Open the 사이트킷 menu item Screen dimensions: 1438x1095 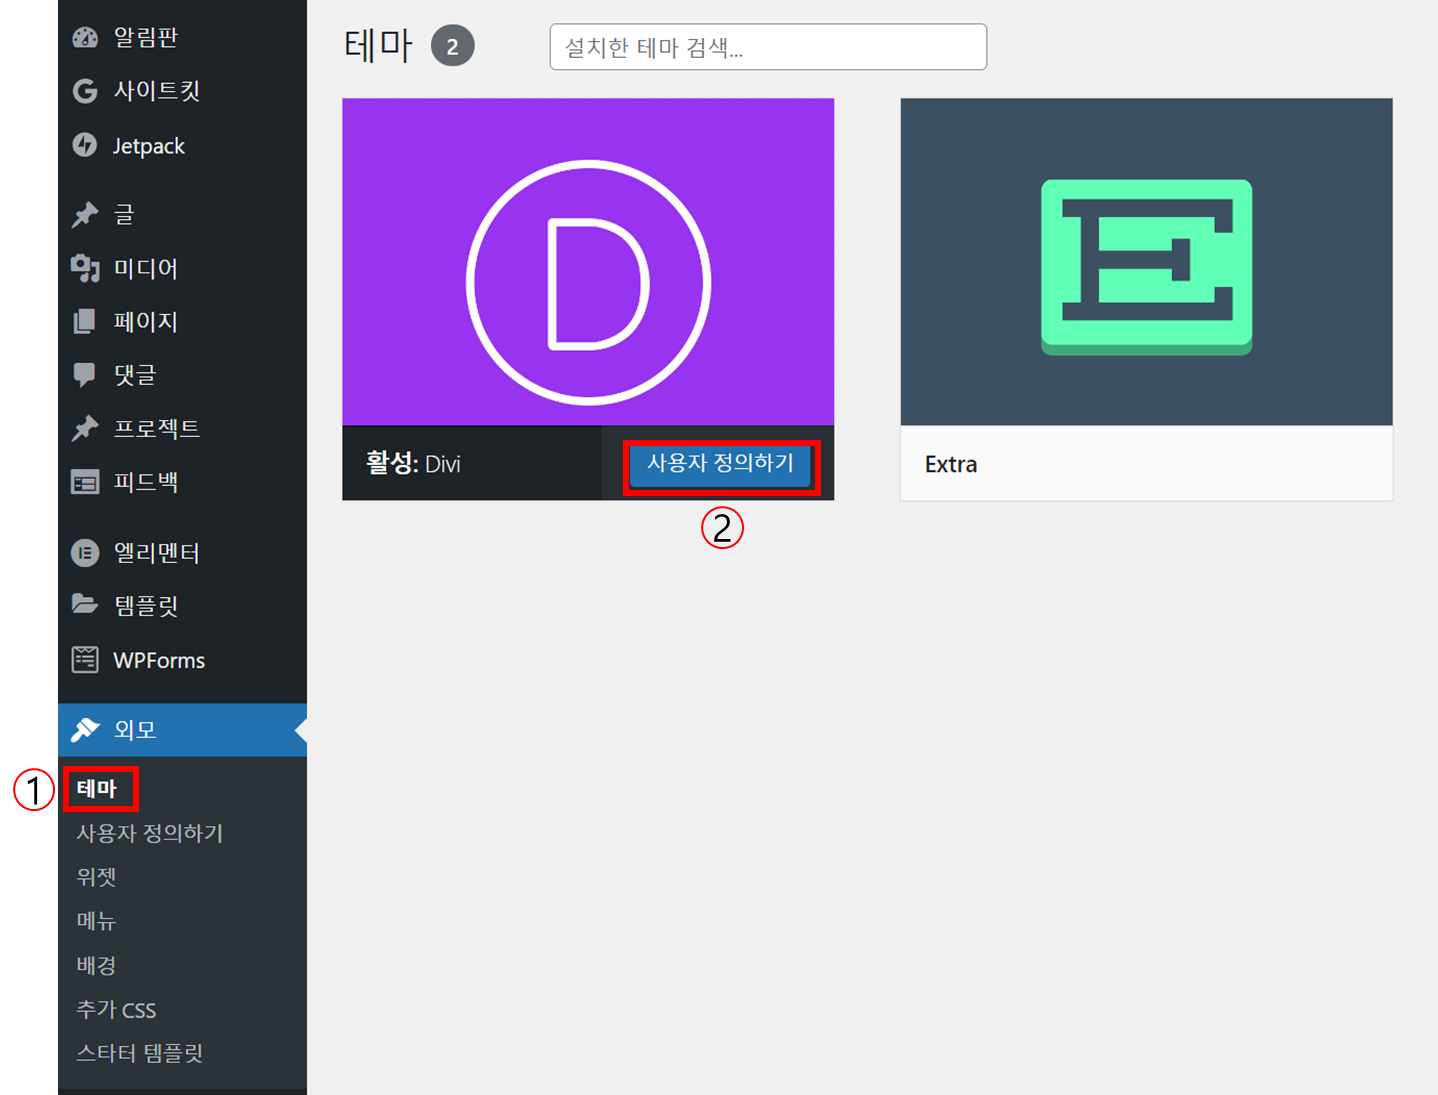(182, 91)
